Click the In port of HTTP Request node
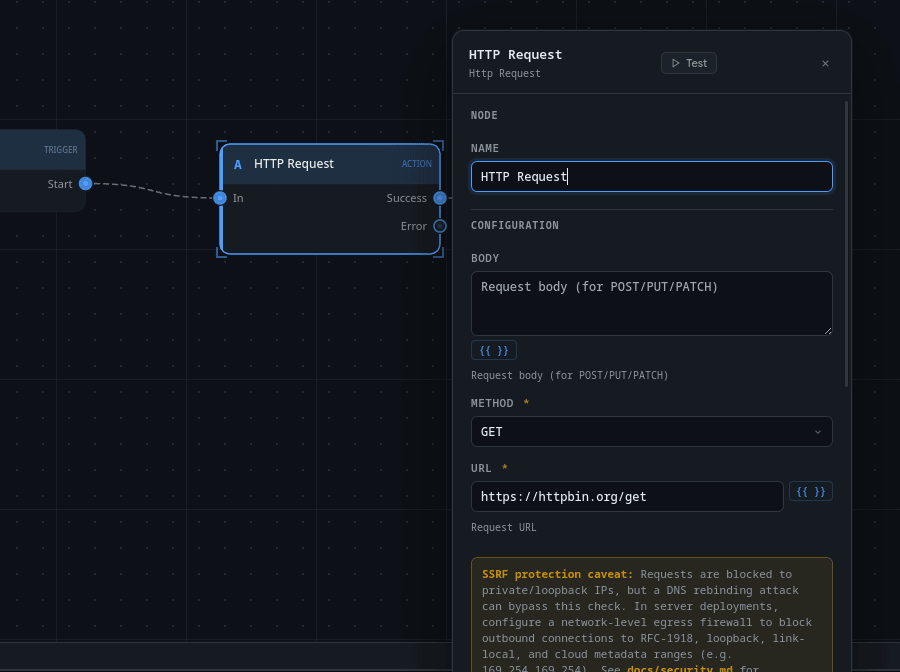The image size is (900, 672). coord(220,198)
